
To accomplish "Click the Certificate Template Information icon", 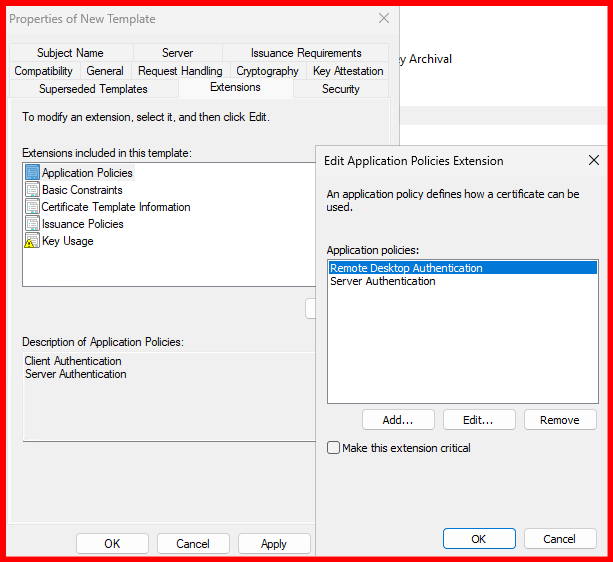I will pos(32,207).
